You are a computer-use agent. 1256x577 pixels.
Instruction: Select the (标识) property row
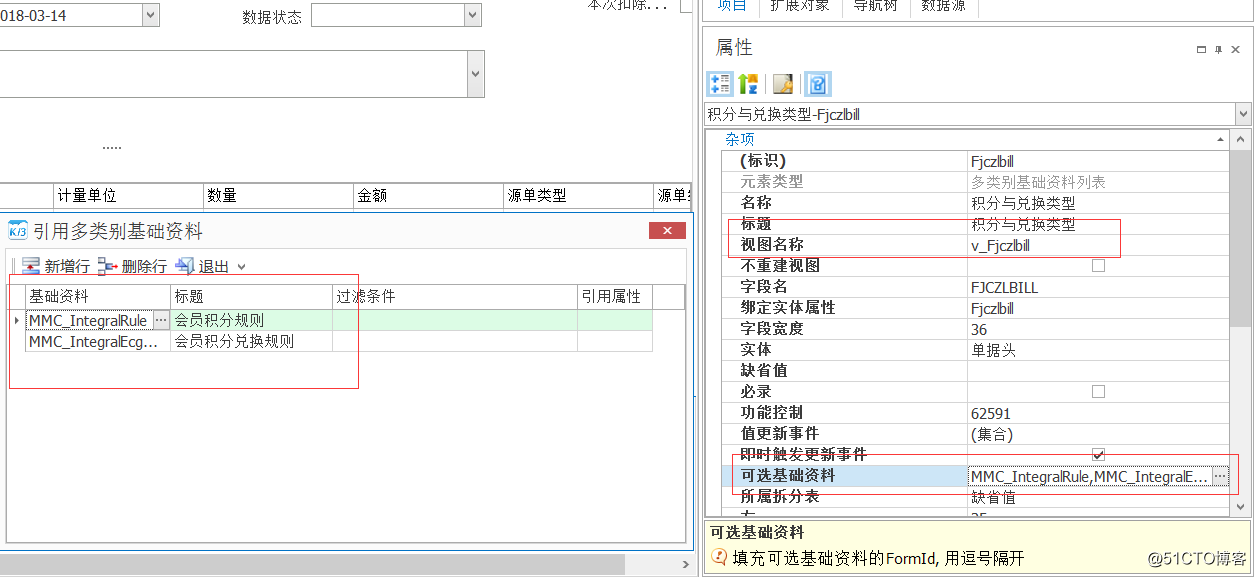[x=975, y=160]
